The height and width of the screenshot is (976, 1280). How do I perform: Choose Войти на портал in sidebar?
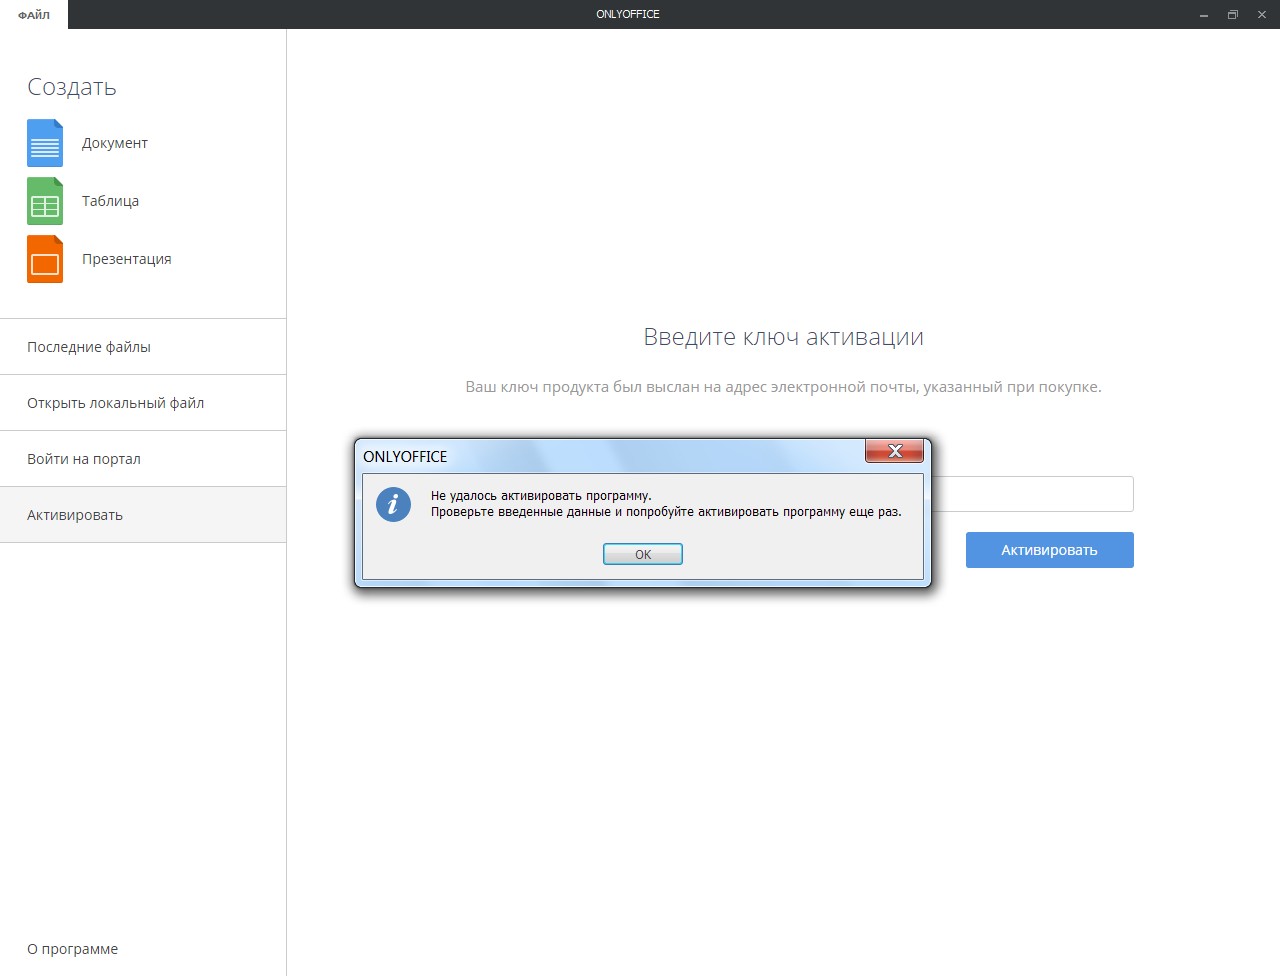(x=84, y=459)
